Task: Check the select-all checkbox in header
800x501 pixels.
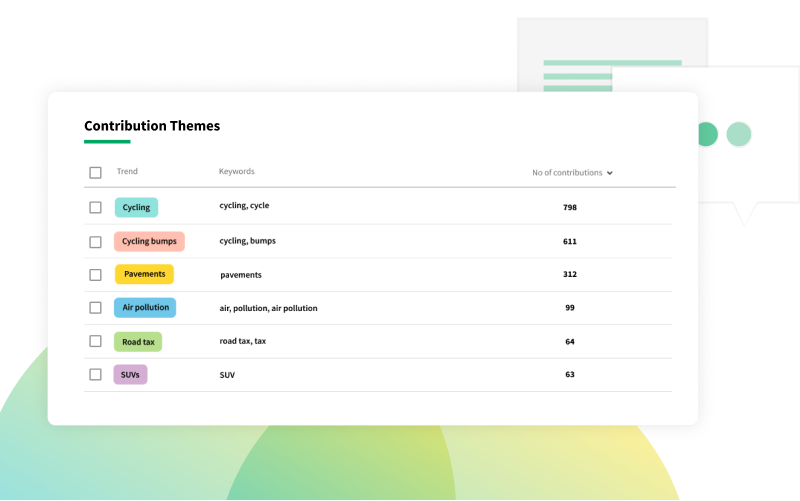Action: pos(95,172)
